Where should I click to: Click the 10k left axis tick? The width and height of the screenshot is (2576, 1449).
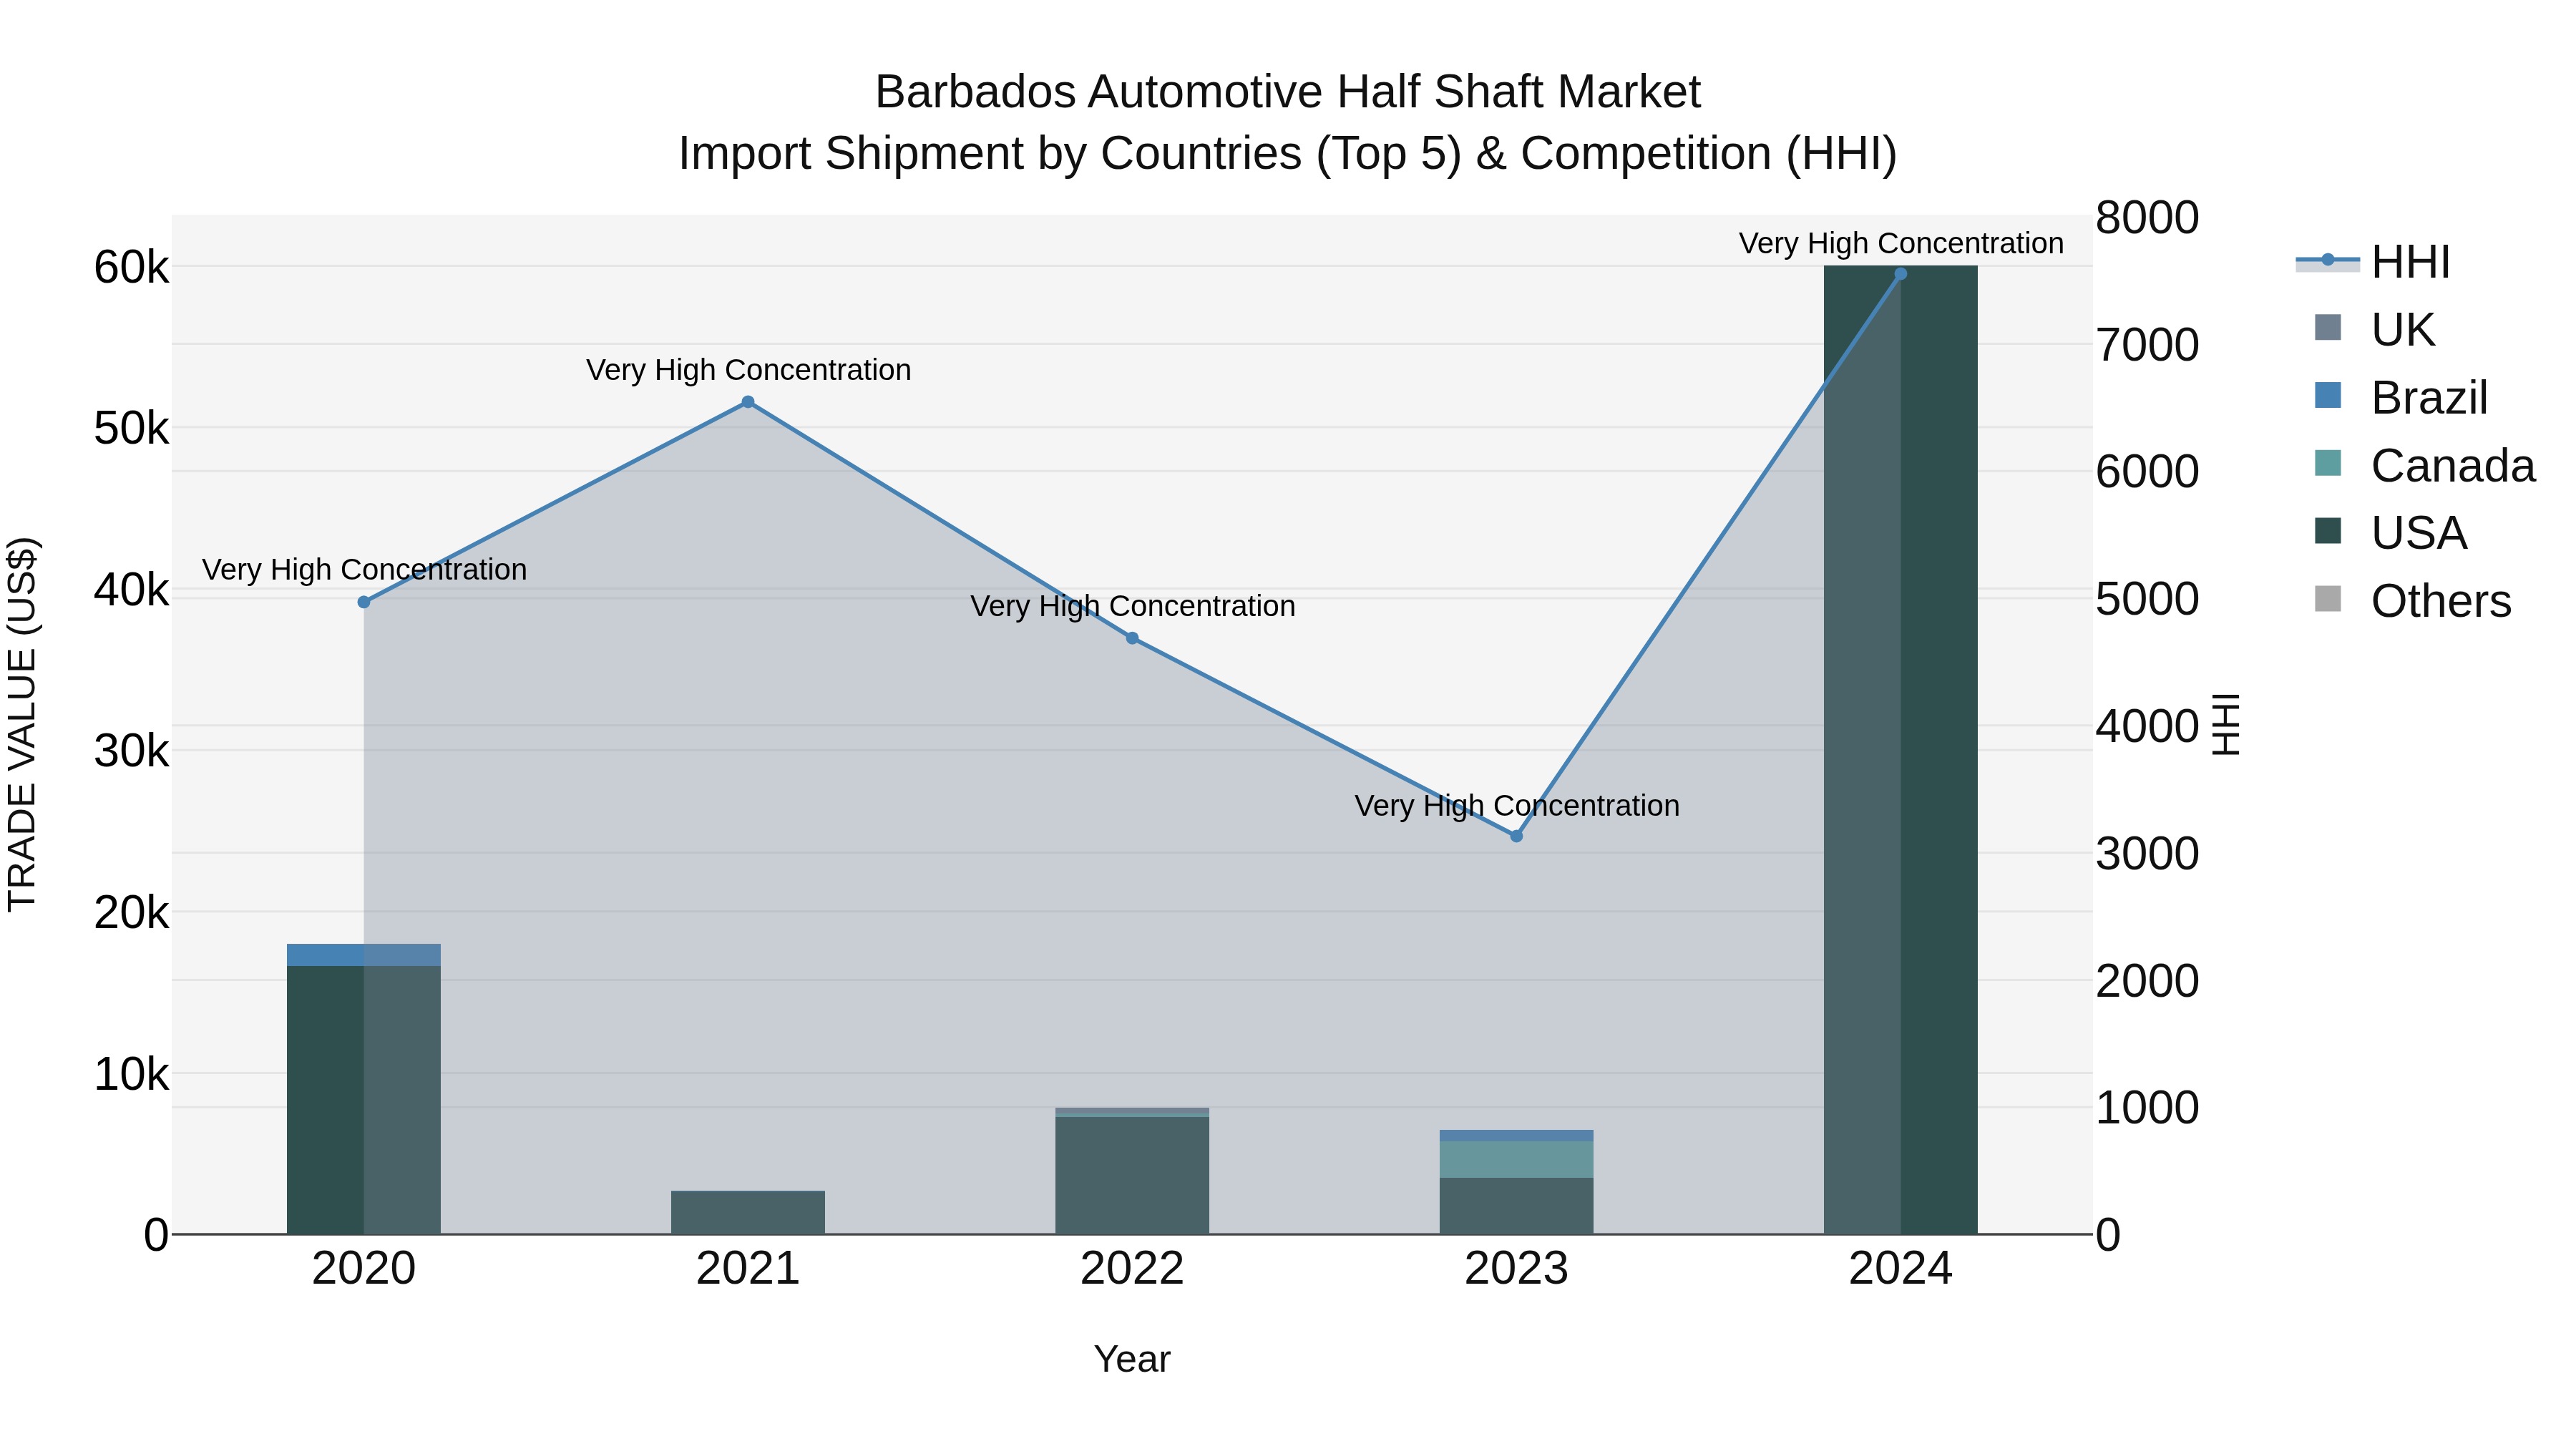click(131, 1074)
